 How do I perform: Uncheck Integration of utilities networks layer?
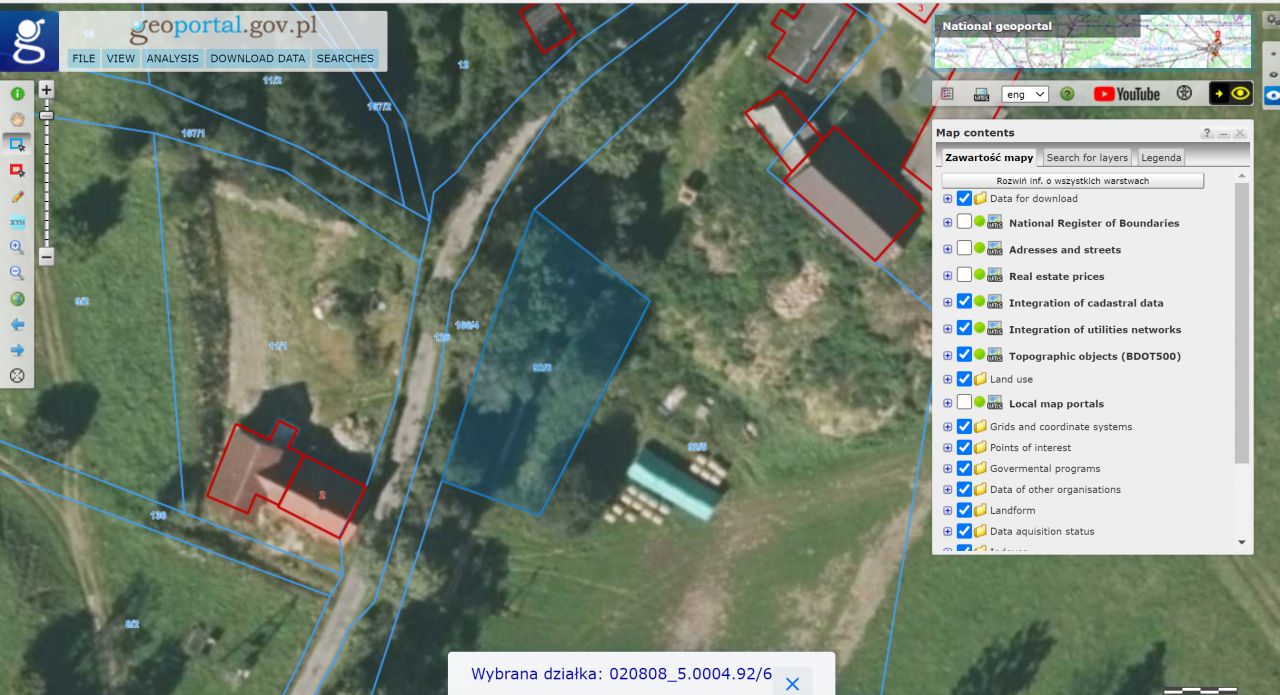click(965, 328)
